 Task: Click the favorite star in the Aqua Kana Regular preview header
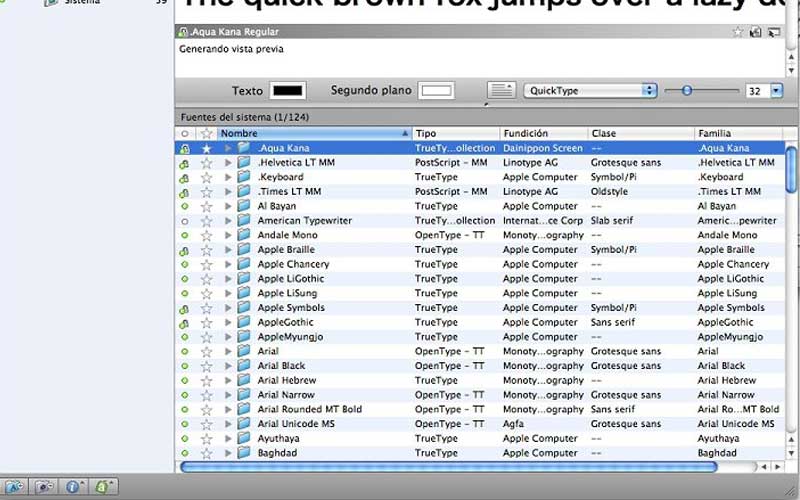click(x=737, y=32)
